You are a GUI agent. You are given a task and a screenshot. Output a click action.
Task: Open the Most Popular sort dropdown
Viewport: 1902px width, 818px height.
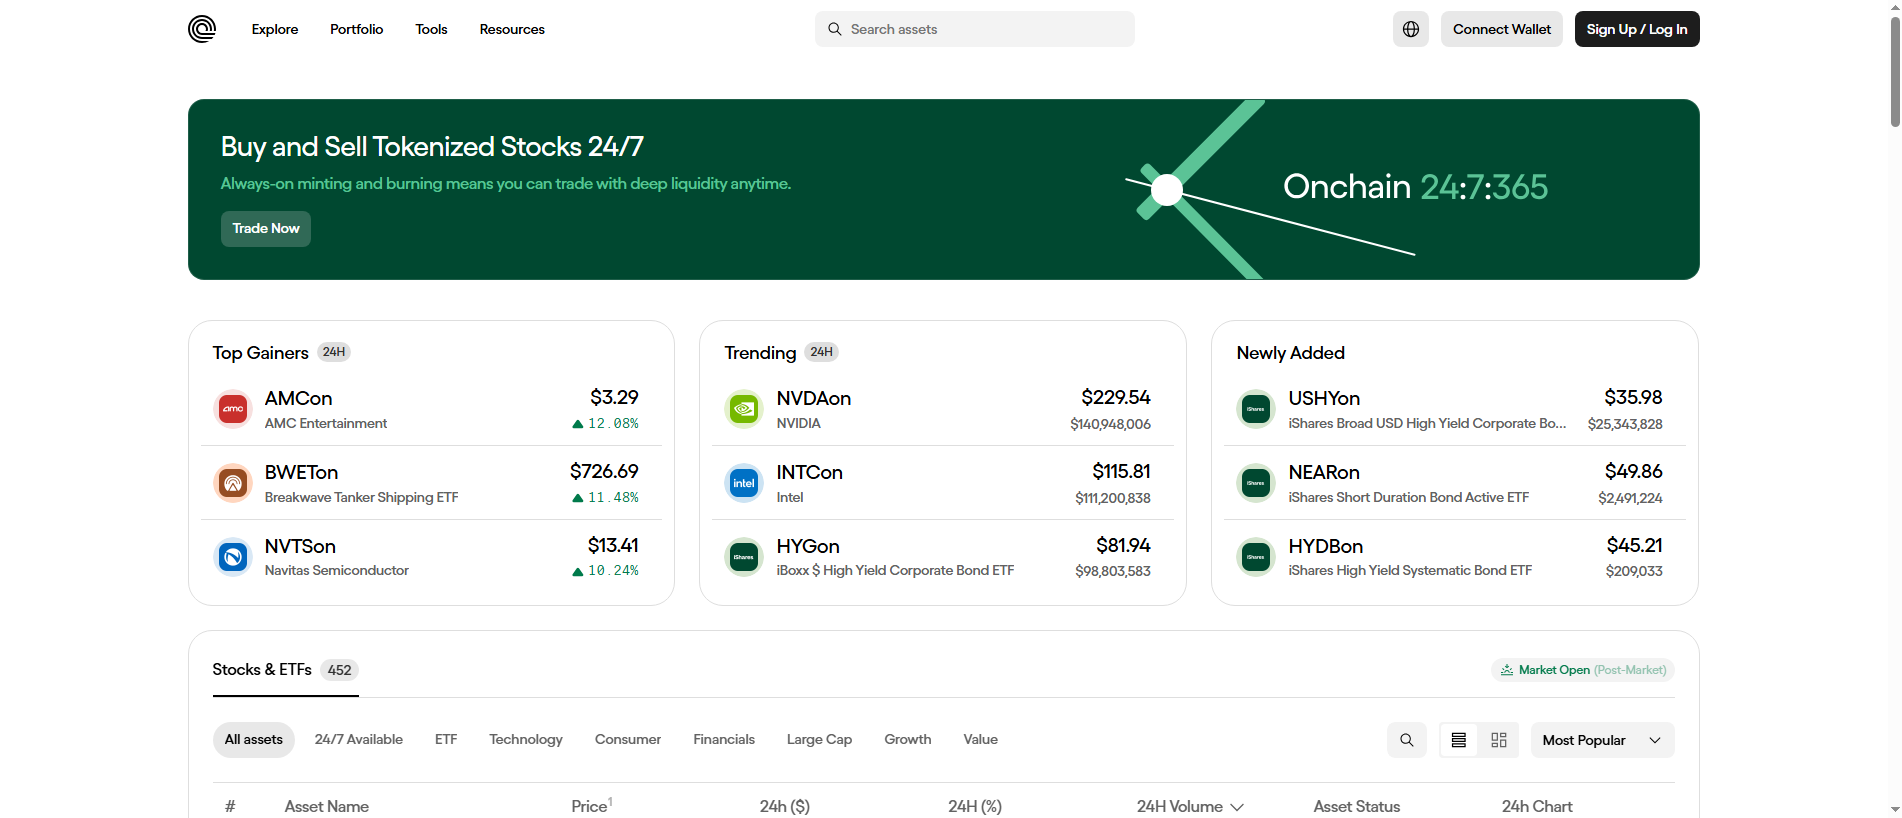point(1602,740)
